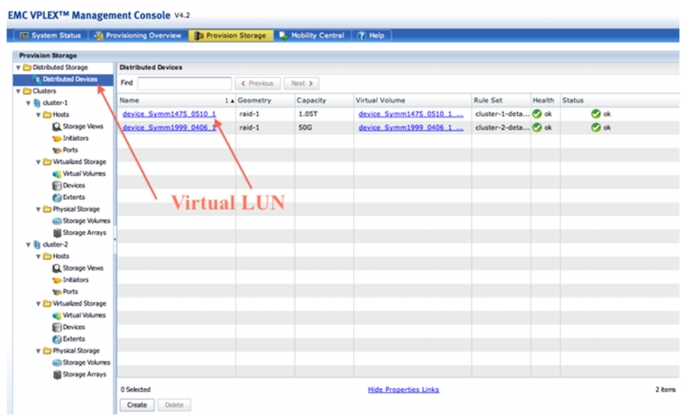Click the Storage Views icon under cluster-1
This screenshot has height=420, width=685.
(x=57, y=126)
